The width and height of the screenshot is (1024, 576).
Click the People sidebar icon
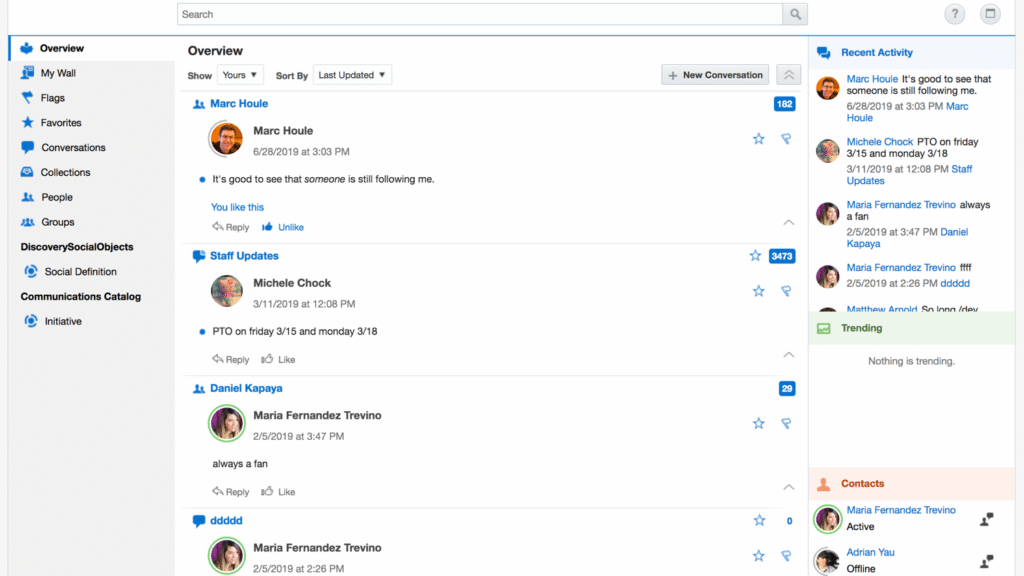tap(27, 197)
